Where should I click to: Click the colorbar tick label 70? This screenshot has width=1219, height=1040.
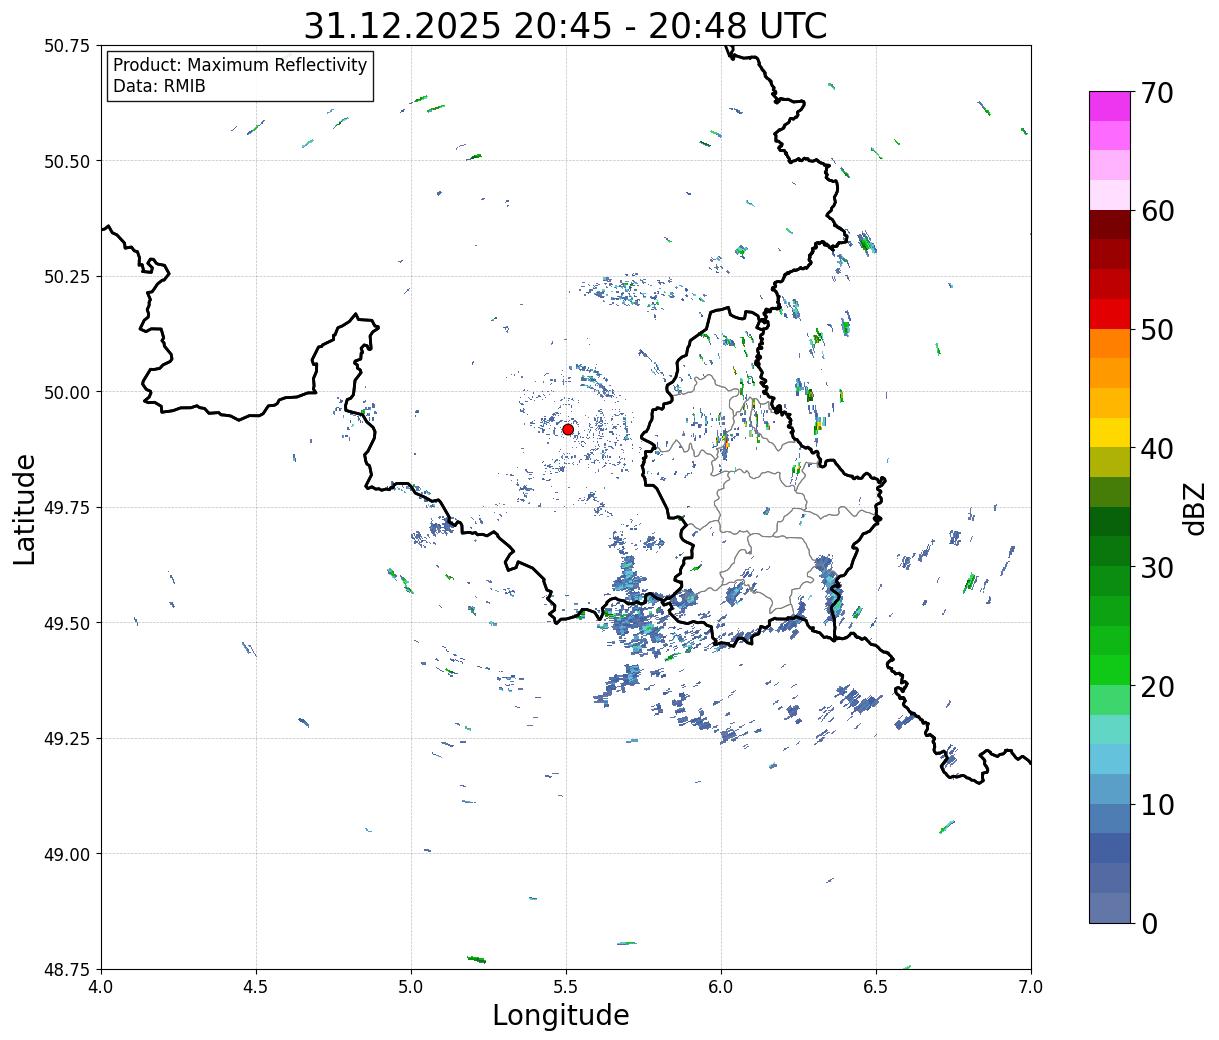(1157, 93)
